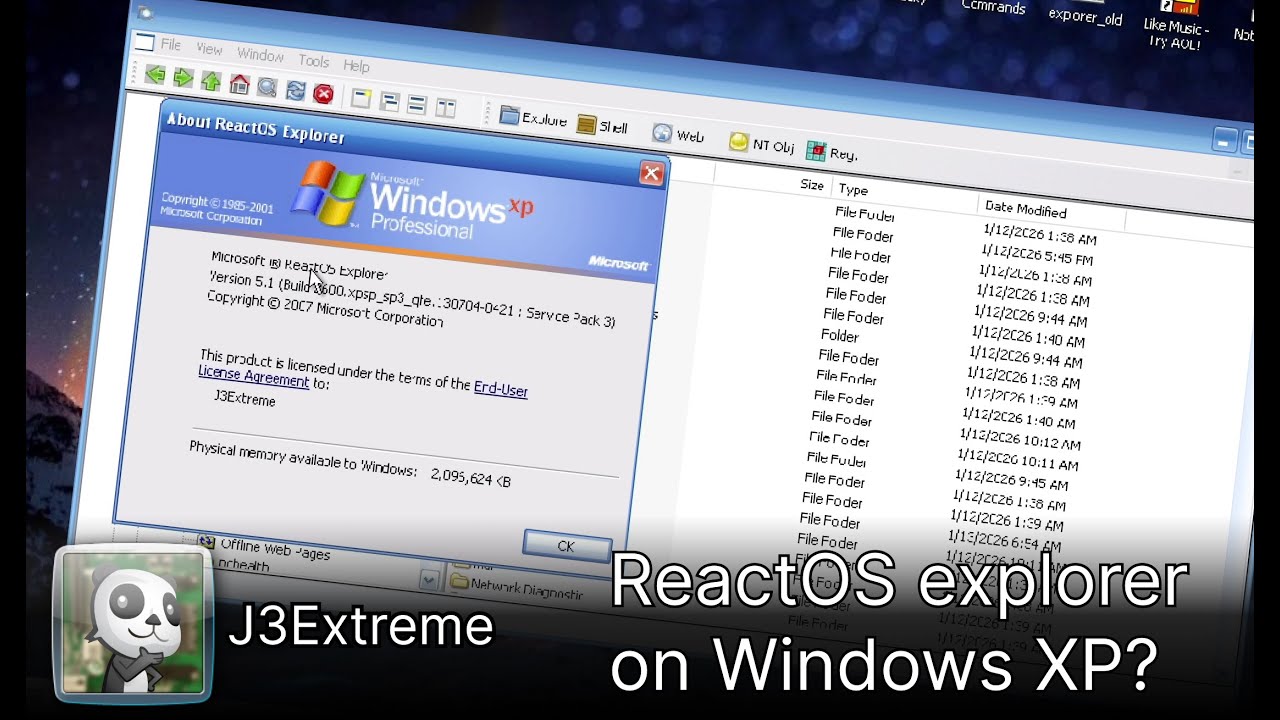Image resolution: width=1280 pixels, height=720 pixels.
Task: Click the Reg. toolbar button
Action: tap(832, 152)
